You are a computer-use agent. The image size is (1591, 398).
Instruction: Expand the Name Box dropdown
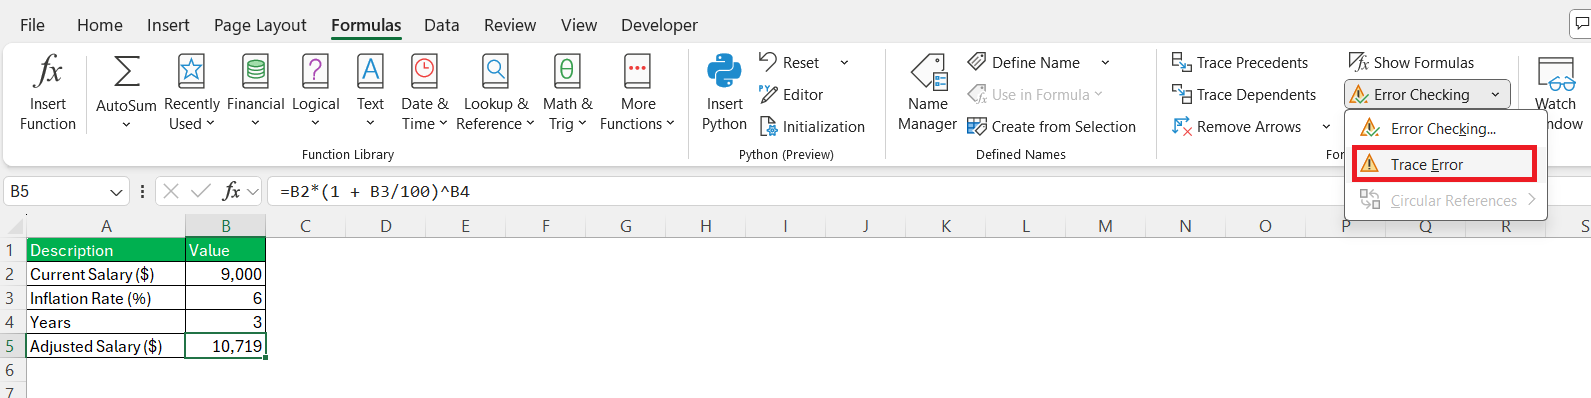pos(116,192)
